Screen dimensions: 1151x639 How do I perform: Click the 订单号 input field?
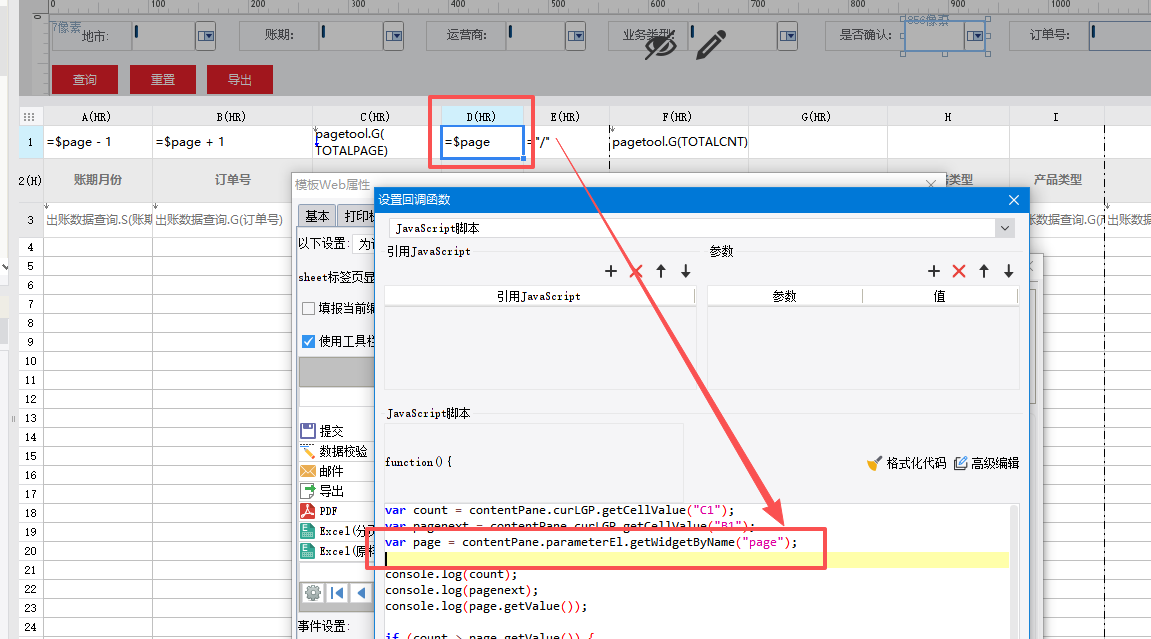(1119, 36)
